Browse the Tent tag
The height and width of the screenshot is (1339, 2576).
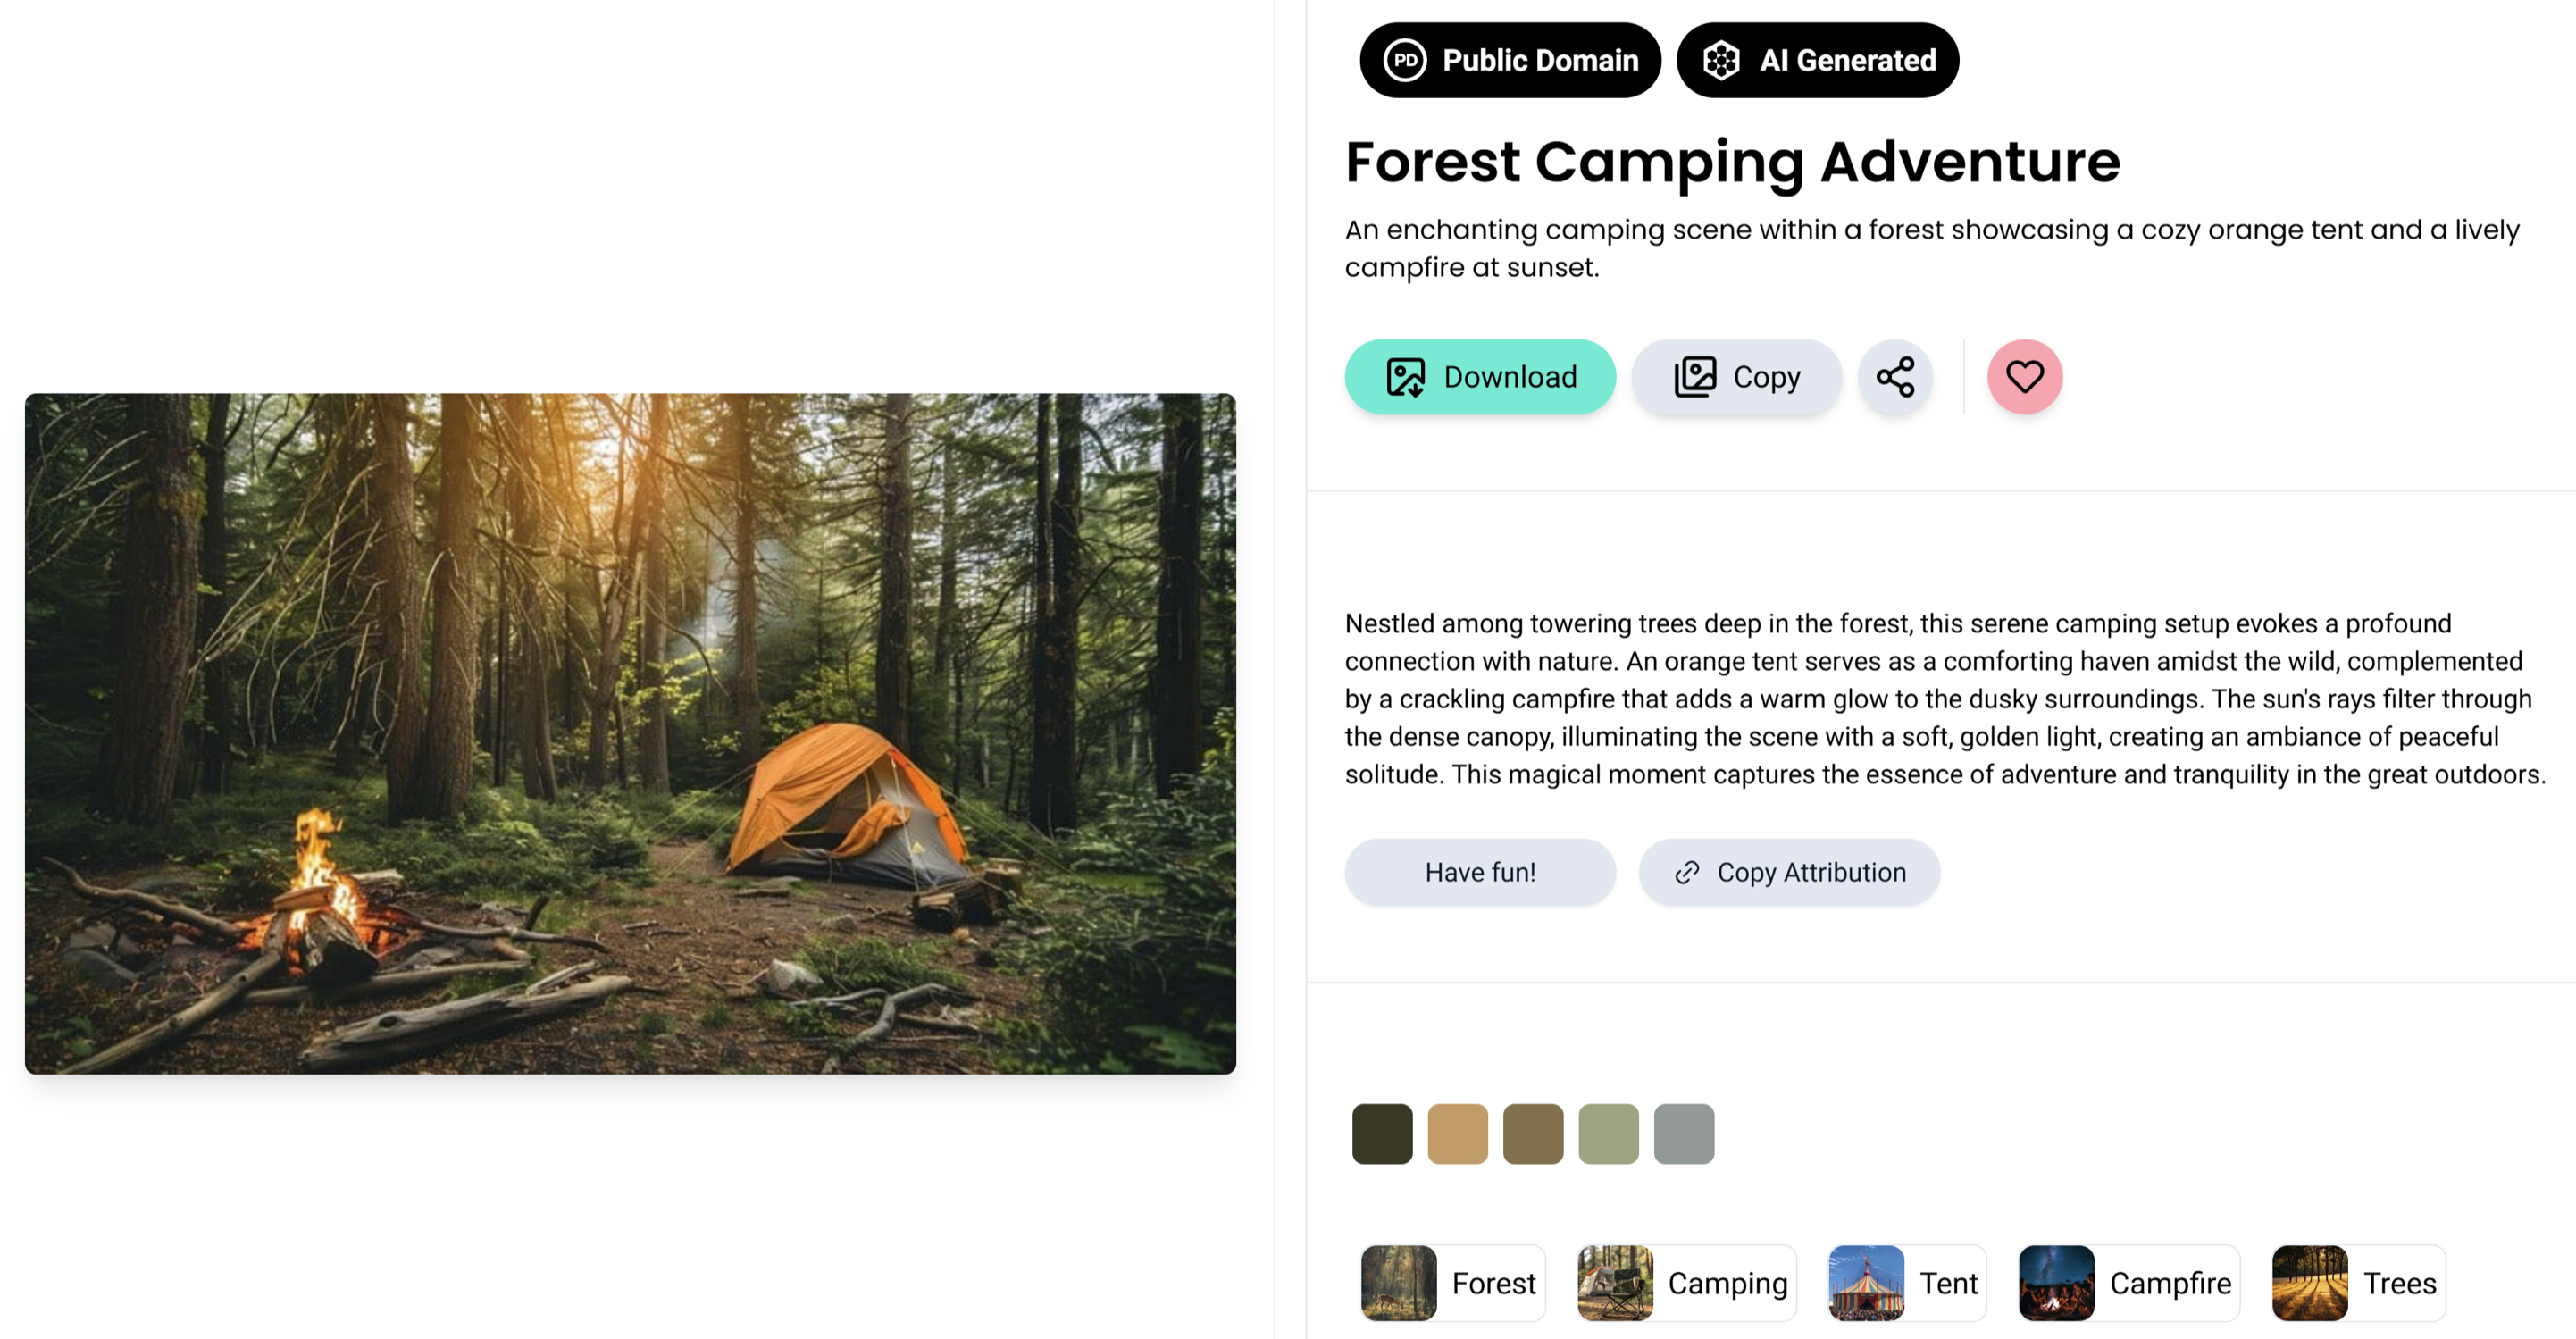coord(1907,1283)
